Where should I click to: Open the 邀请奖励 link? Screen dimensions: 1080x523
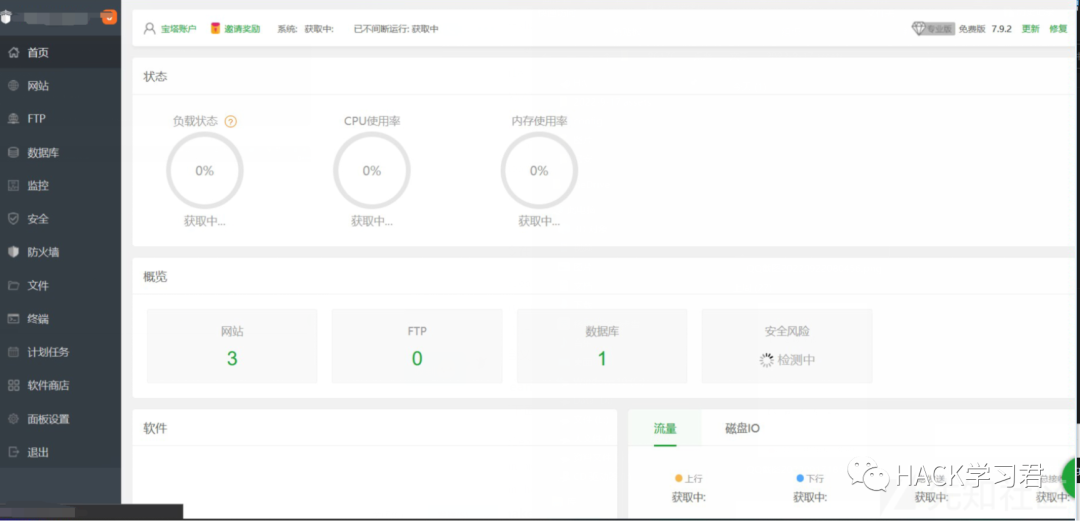click(x=242, y=29)
